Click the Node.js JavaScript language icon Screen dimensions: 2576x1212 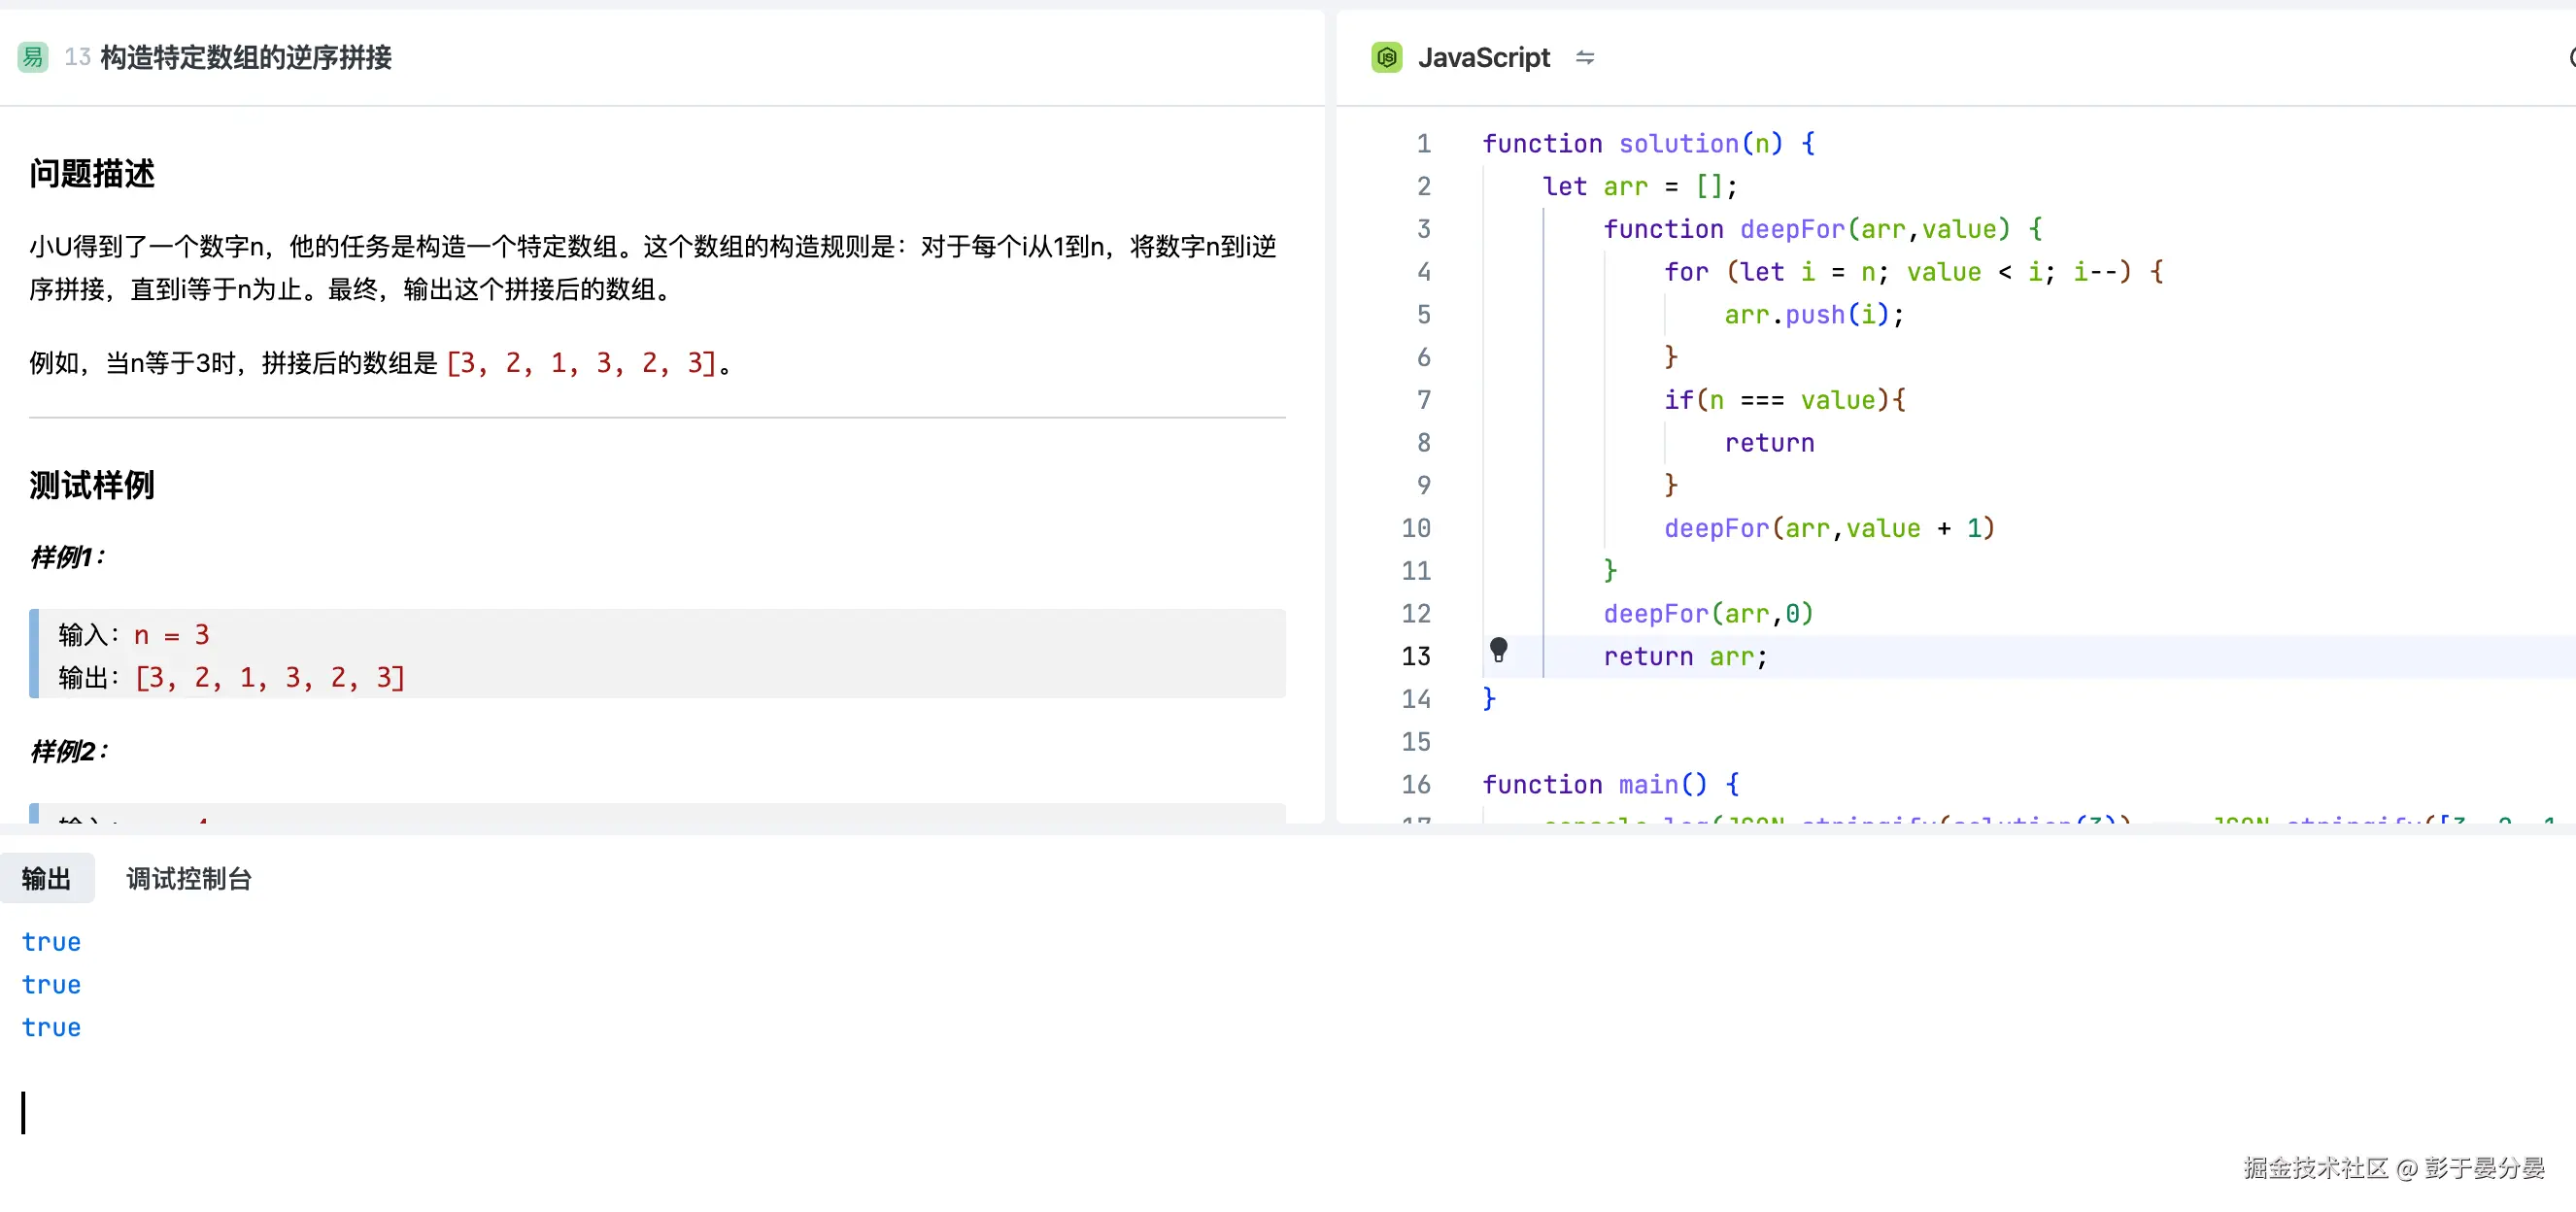[1386, 58]
